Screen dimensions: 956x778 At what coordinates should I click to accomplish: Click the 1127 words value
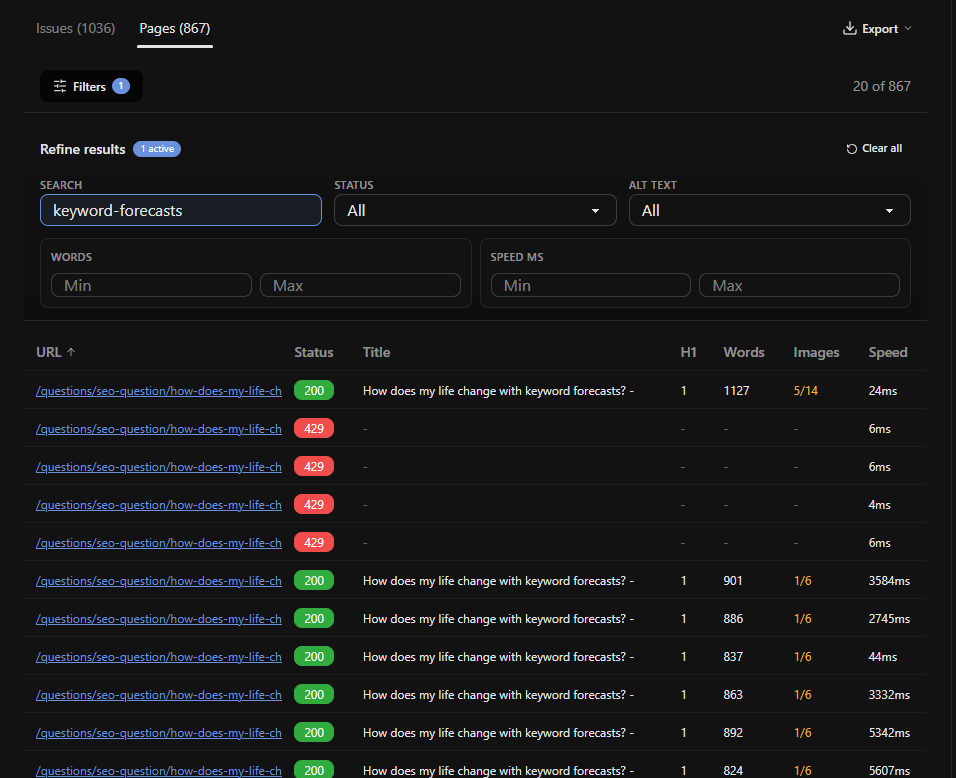click(736, 391)
